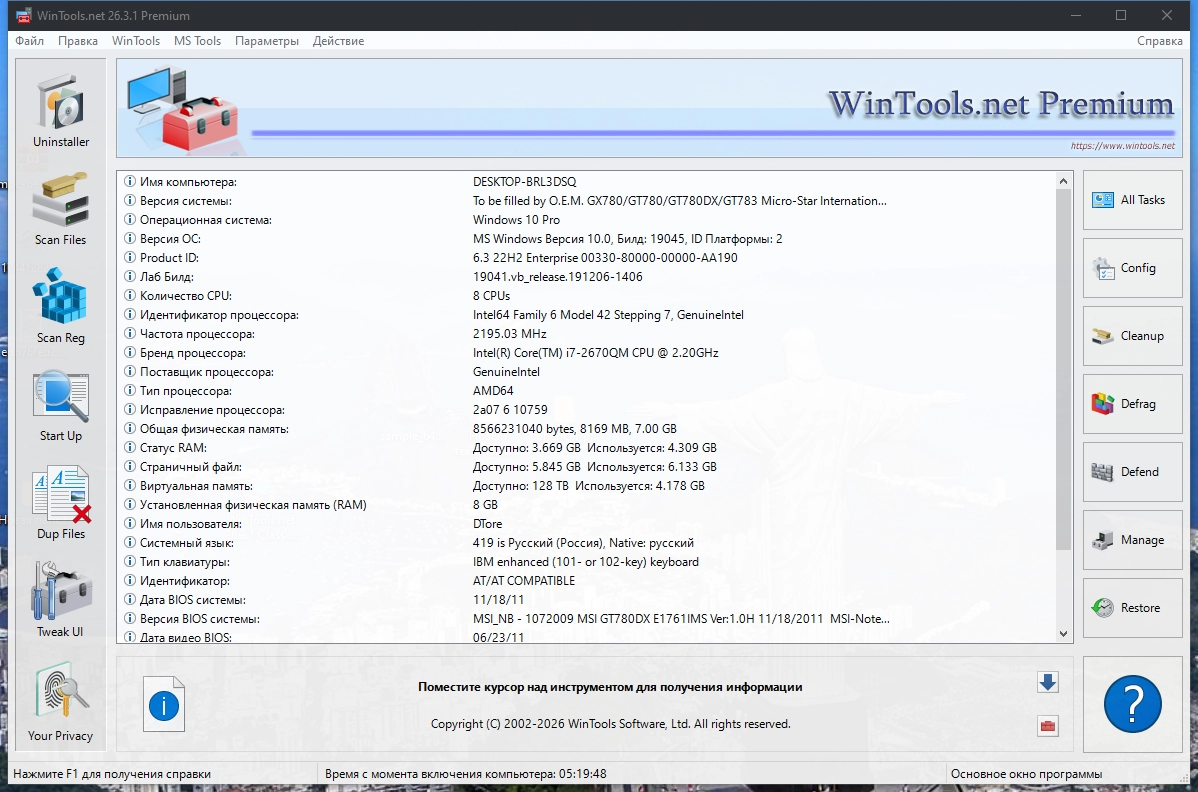Select the Бренд процессора row

pos(586,353)
